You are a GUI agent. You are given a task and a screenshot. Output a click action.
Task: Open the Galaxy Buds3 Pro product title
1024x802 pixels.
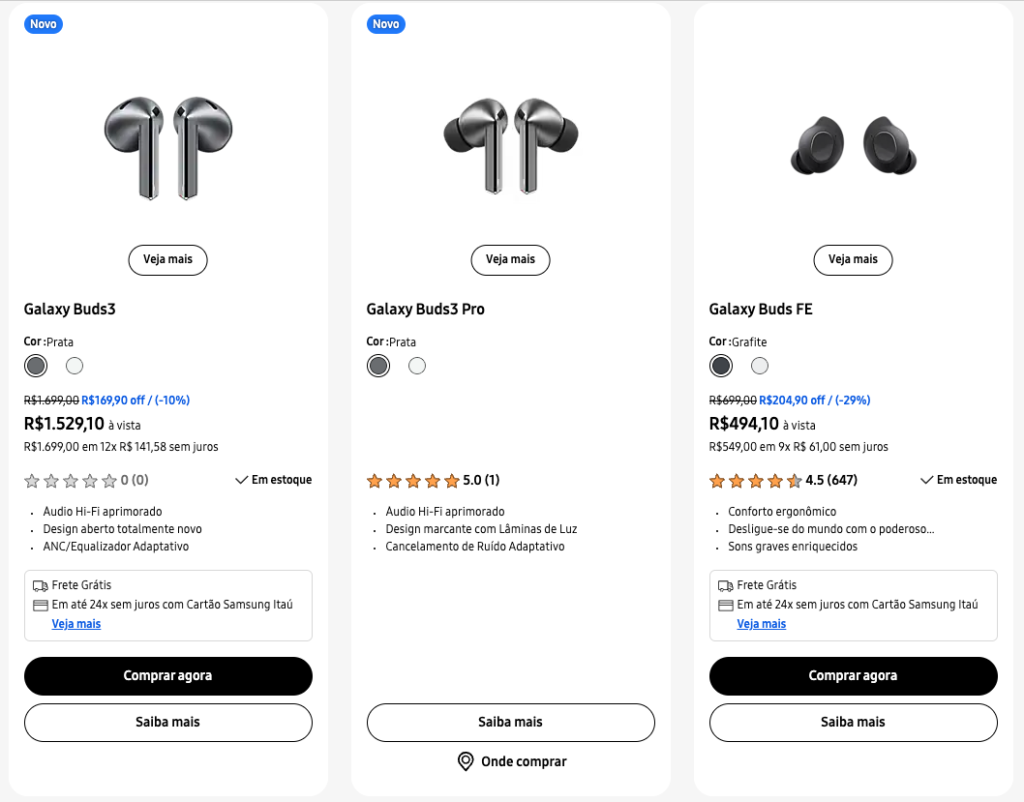pyautogui.click(x=425, y=309)
